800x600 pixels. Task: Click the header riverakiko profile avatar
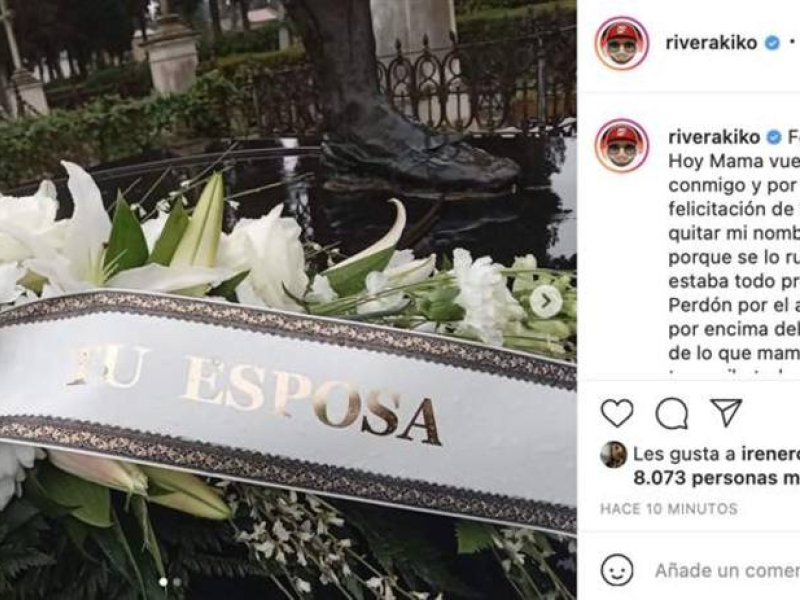click(621, 43)
